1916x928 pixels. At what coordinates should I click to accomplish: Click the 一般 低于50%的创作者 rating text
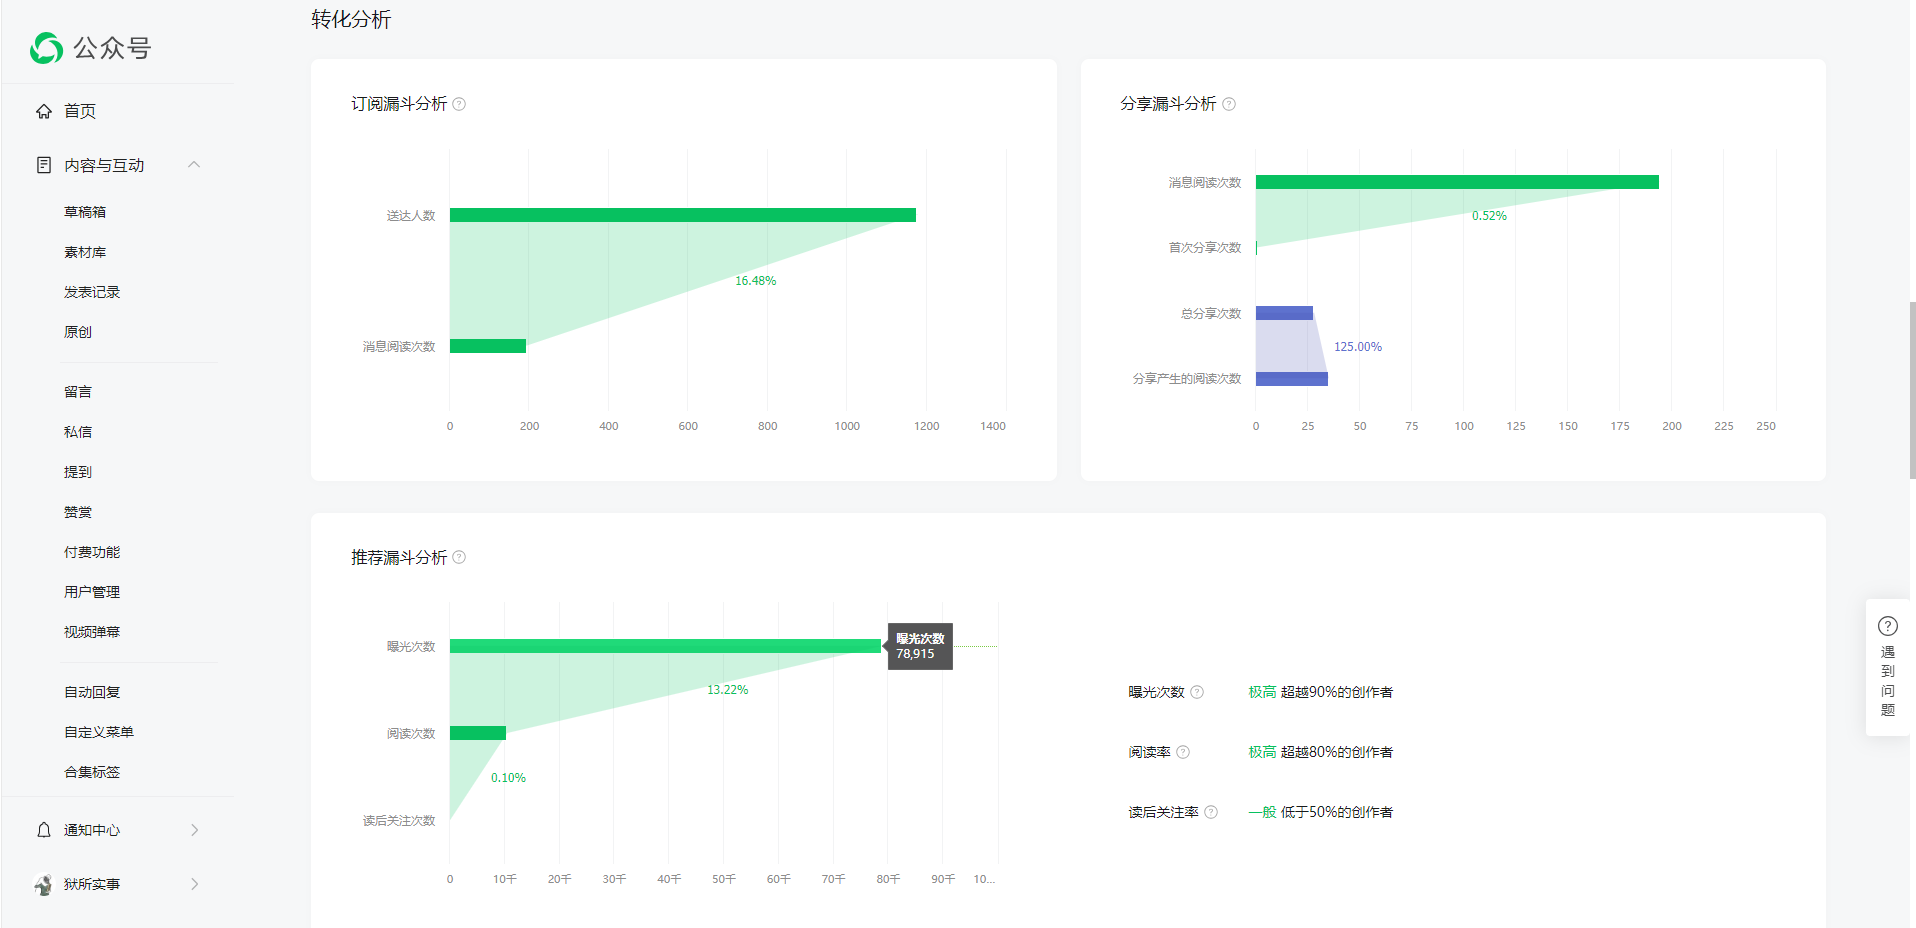(1320, 812)
